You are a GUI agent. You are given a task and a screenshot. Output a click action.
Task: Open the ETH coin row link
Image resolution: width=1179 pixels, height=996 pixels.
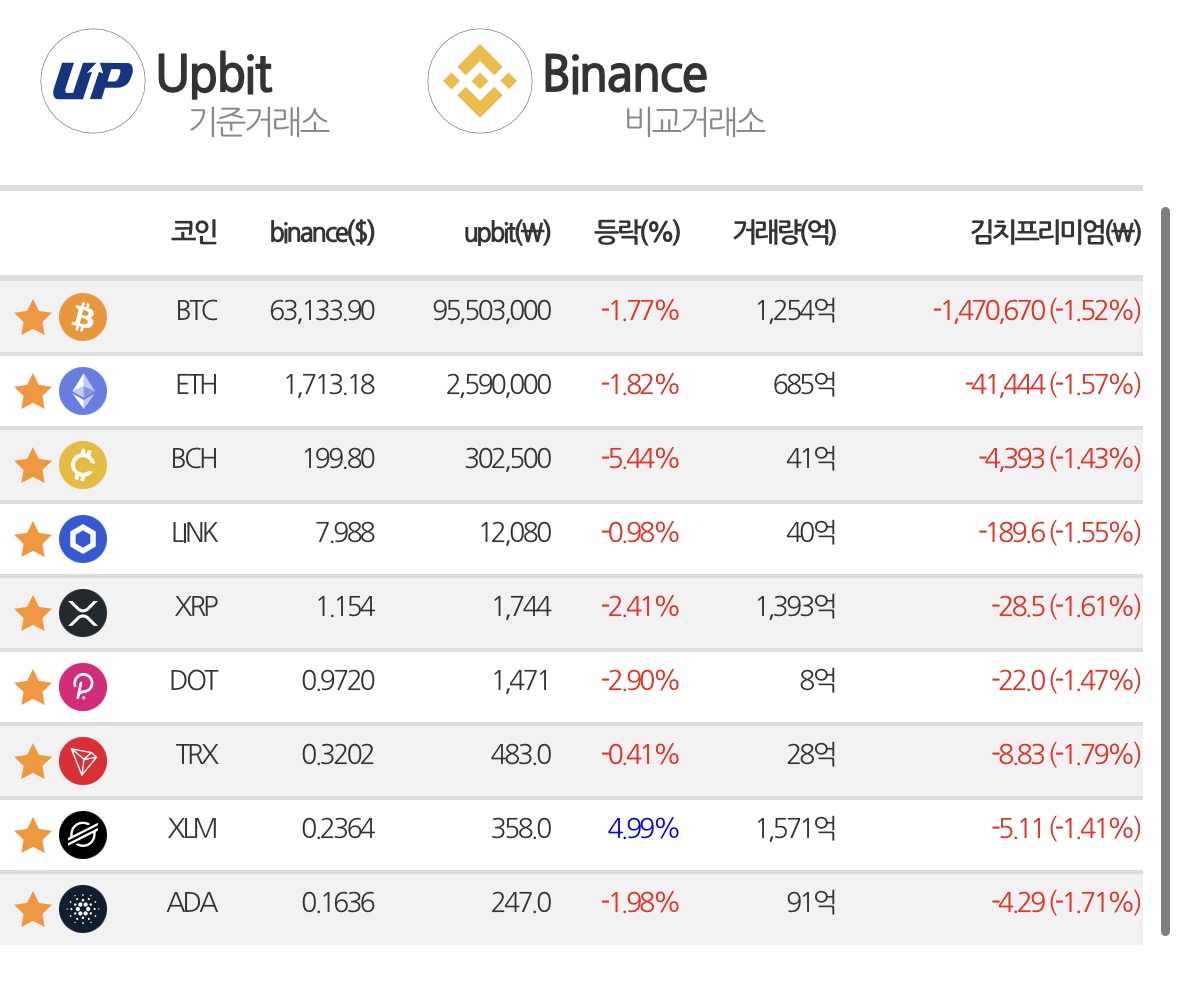tap(571, 391)
